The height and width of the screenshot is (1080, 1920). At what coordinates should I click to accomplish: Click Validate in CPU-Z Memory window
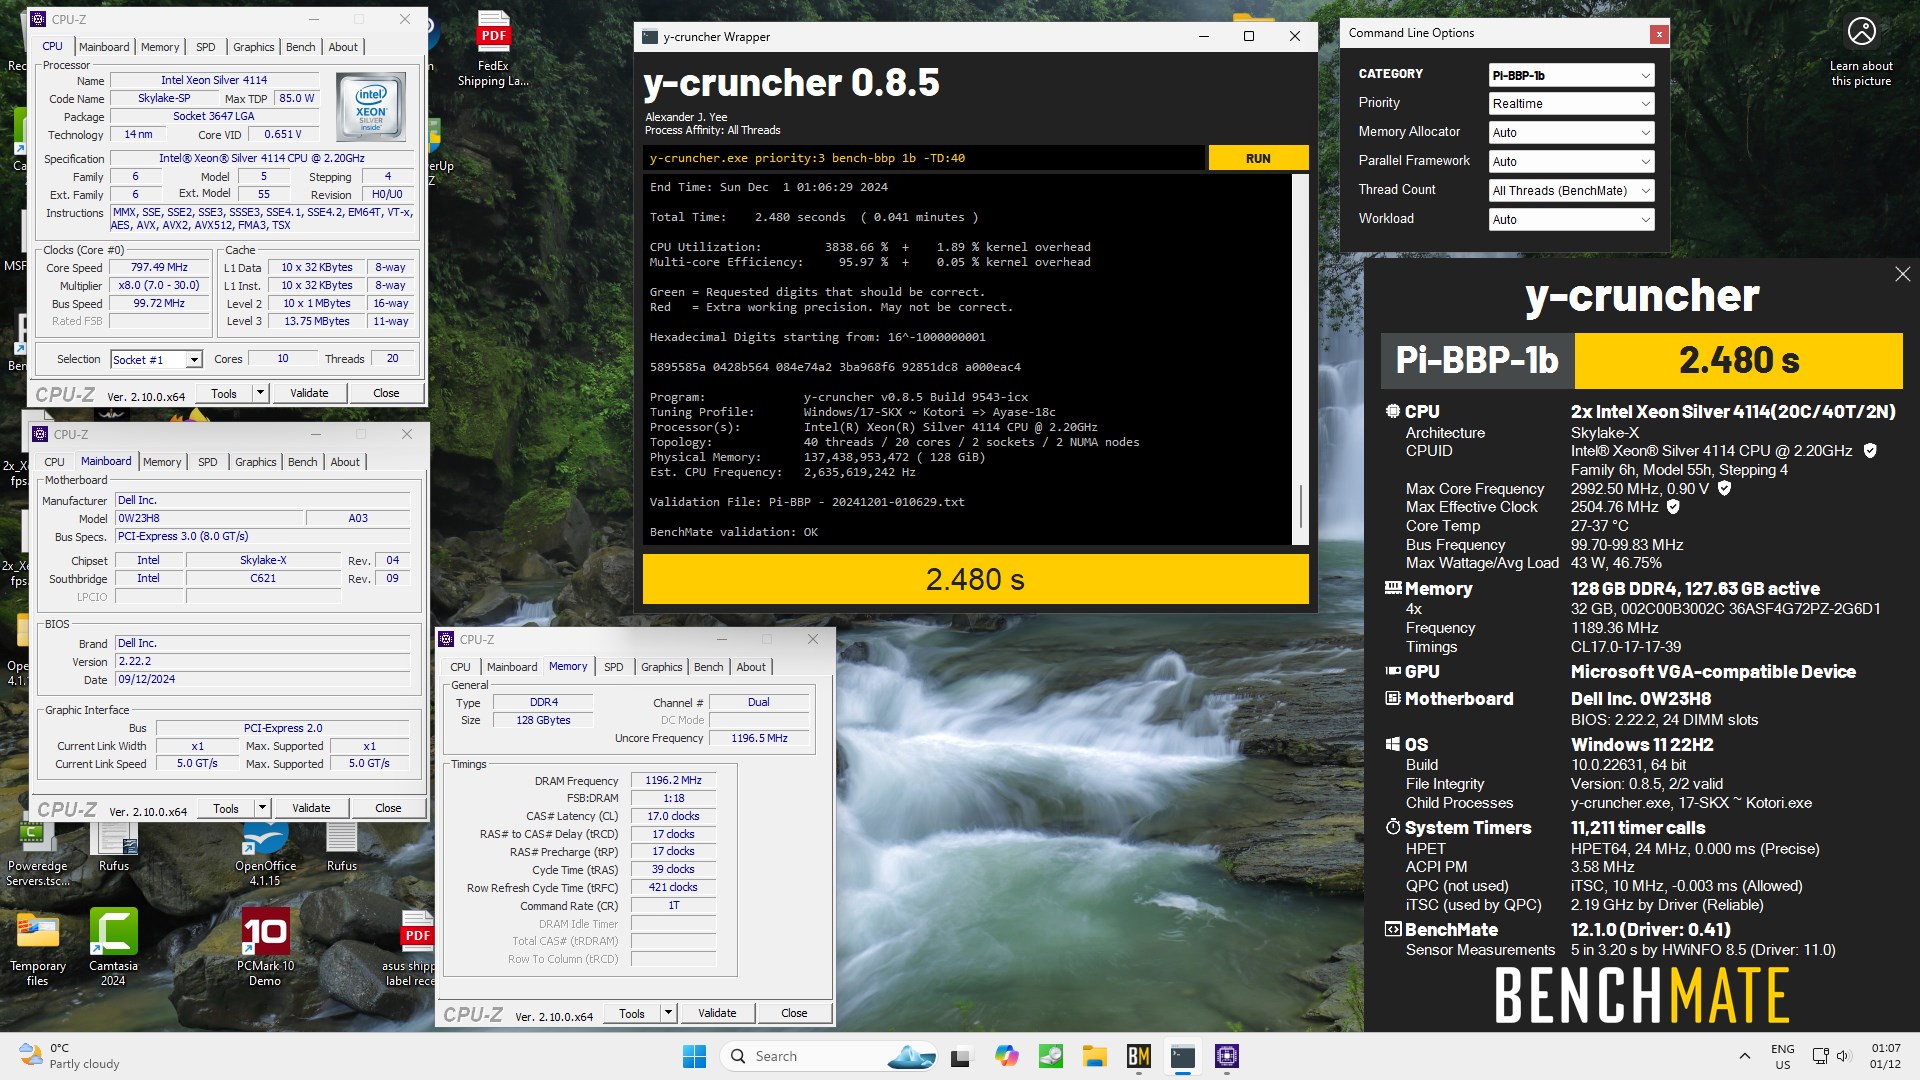coord(717,1013)
